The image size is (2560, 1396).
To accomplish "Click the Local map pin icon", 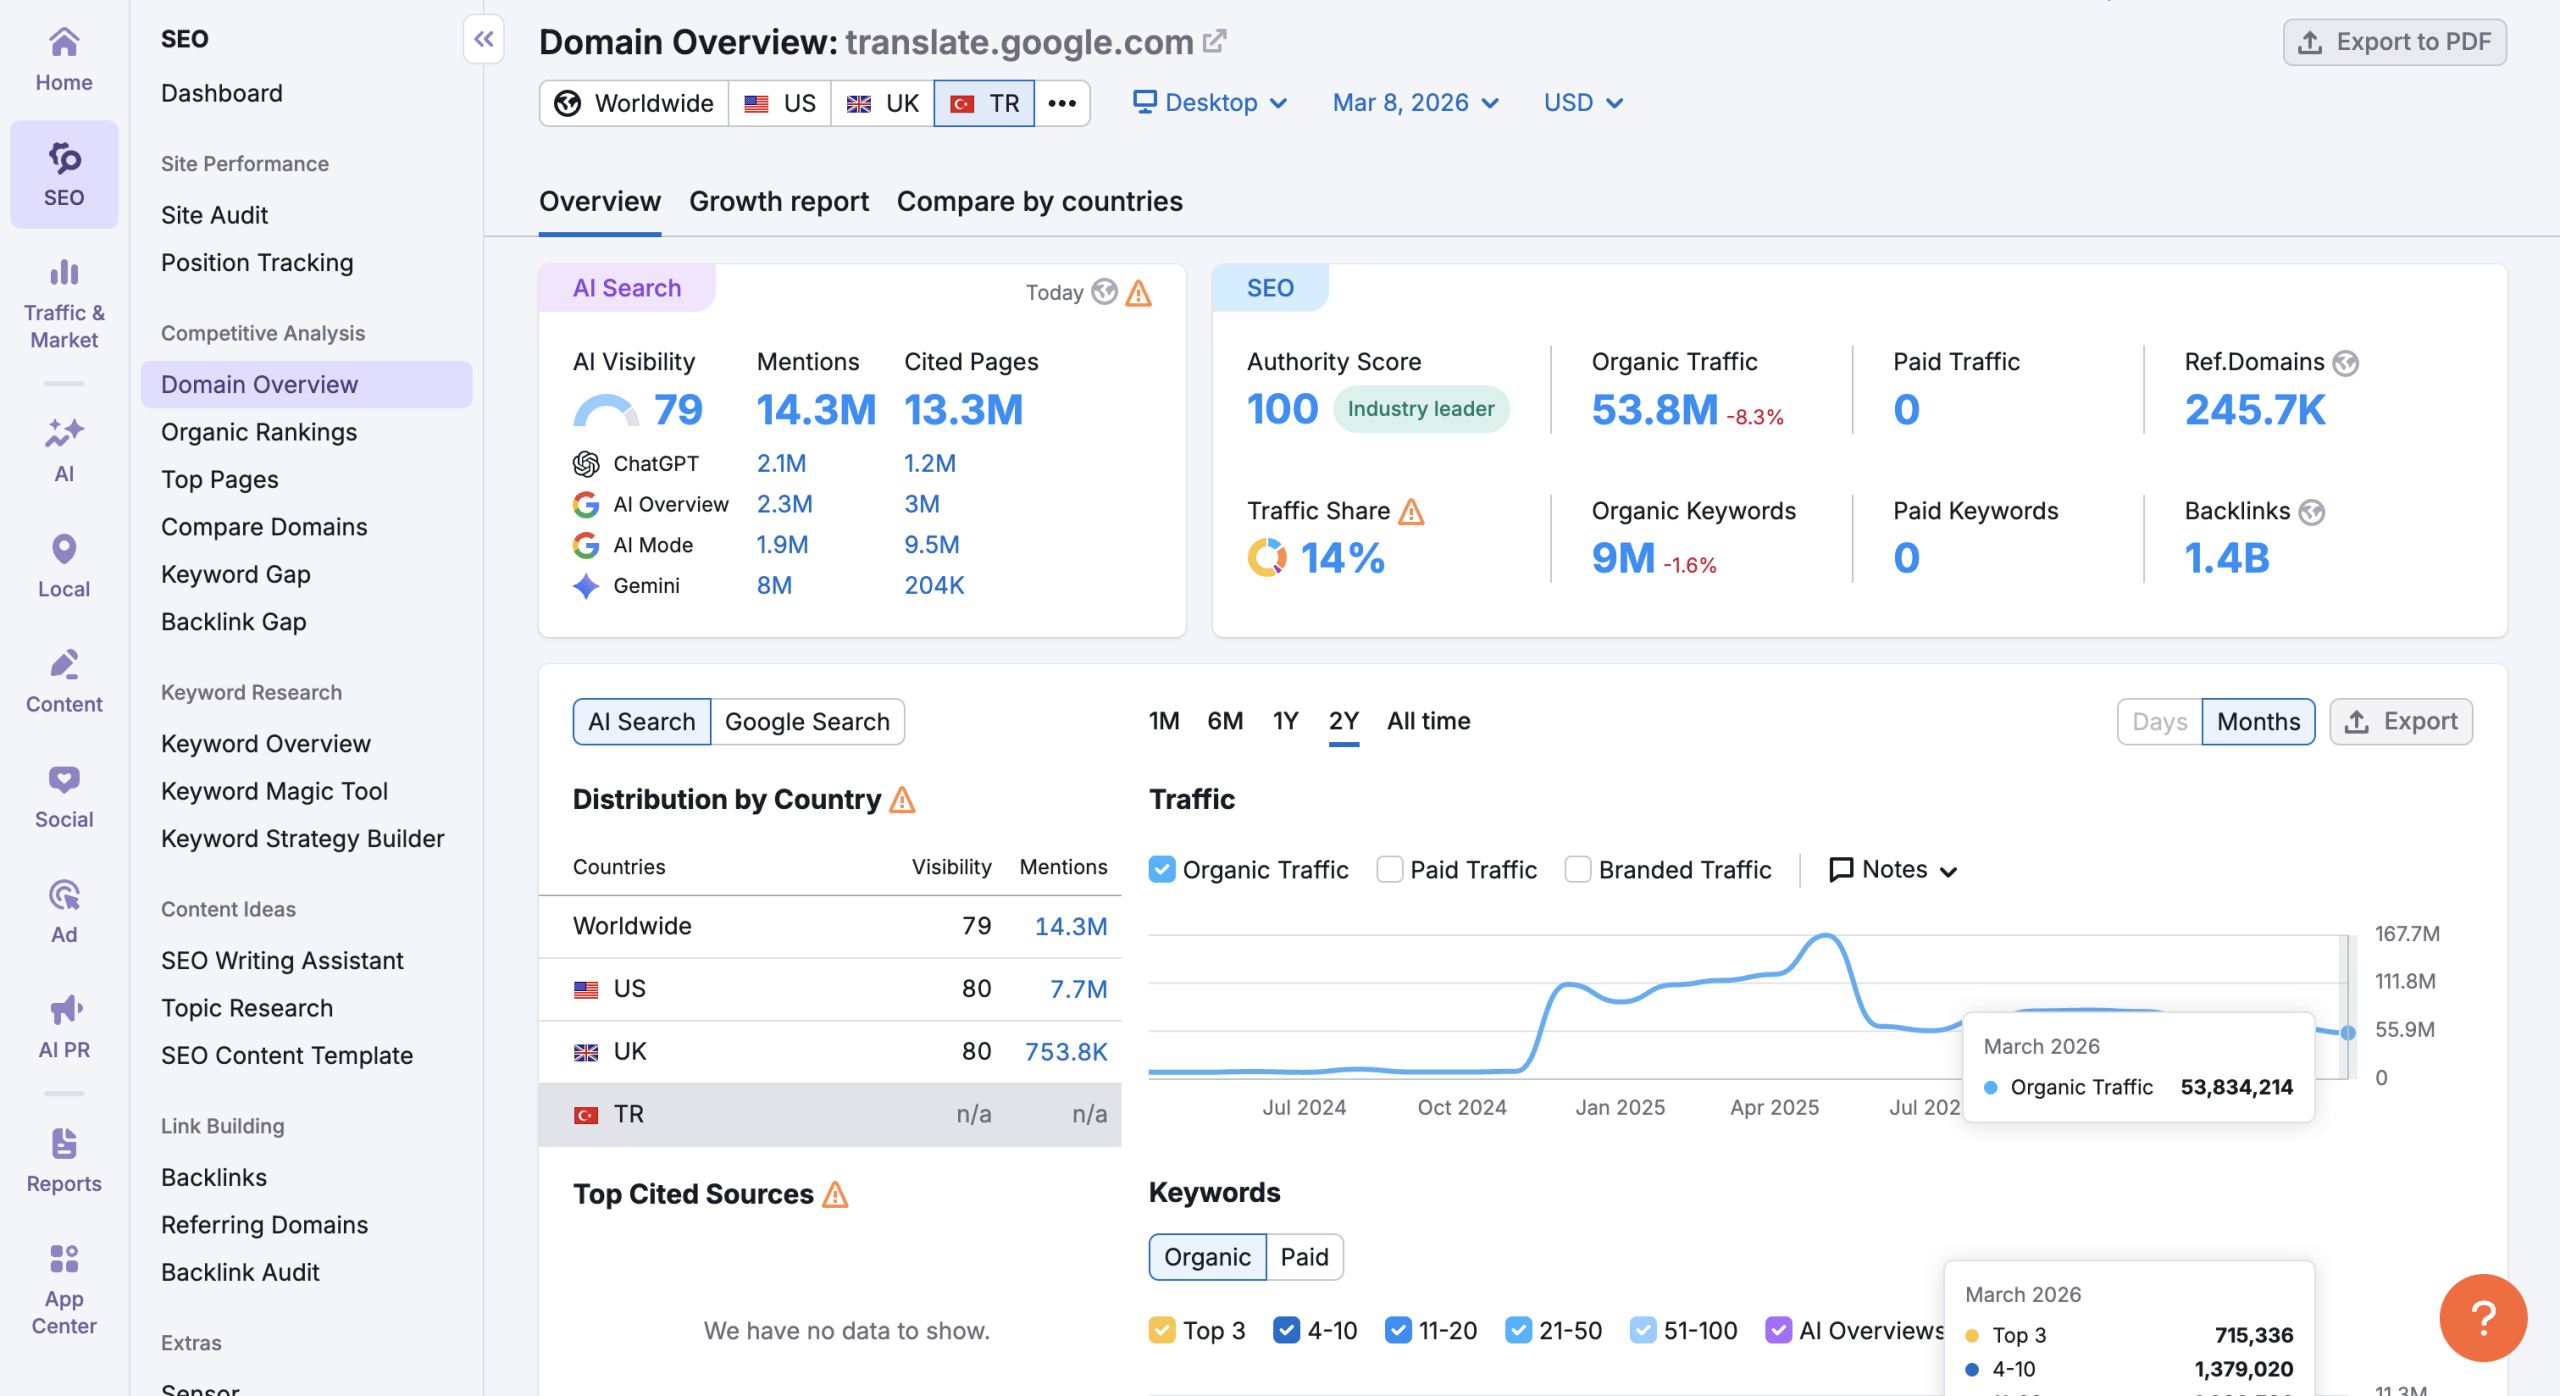I will coord(64,549).
